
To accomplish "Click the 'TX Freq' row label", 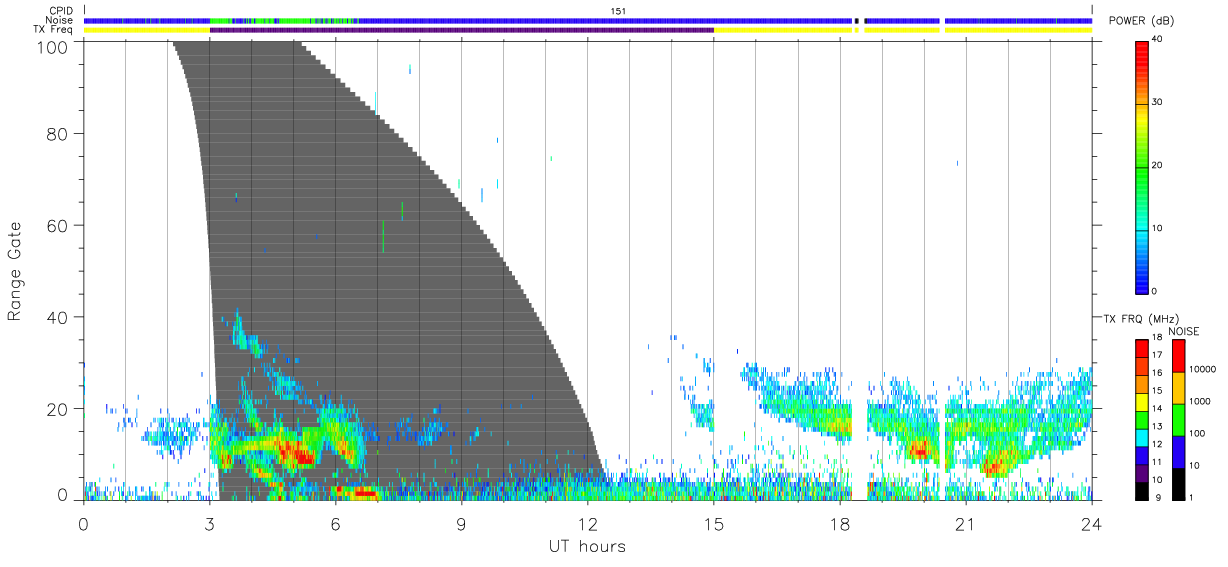I will 53,29.
